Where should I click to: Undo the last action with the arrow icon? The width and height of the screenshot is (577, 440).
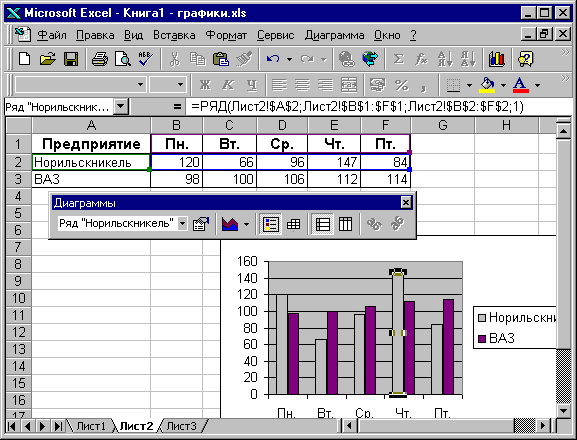tap(273, 59)
